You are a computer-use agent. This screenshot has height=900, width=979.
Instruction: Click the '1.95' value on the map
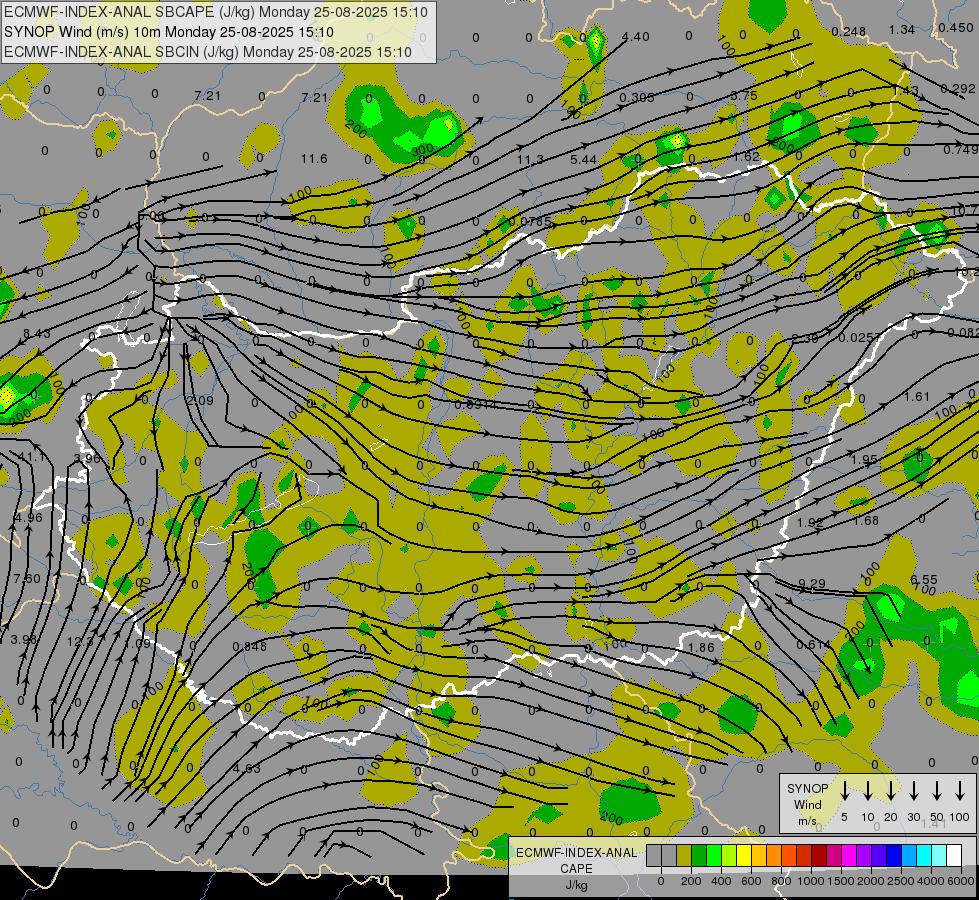pos(864,460)
